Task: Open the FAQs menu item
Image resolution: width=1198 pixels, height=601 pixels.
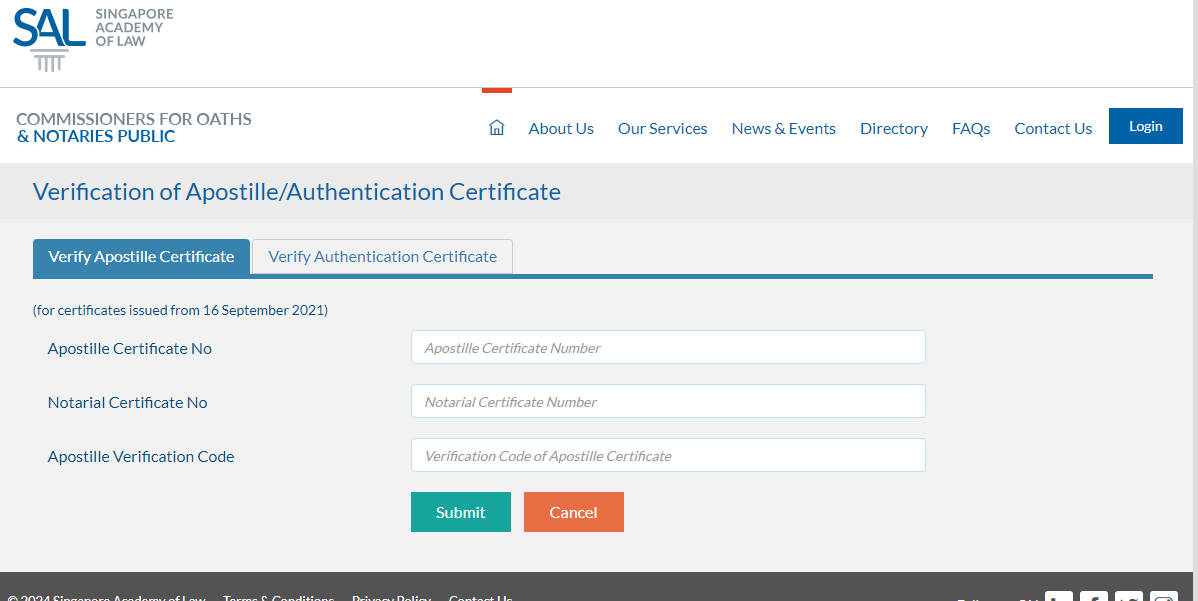Action: pyautogui.click(x=970, y=128)
